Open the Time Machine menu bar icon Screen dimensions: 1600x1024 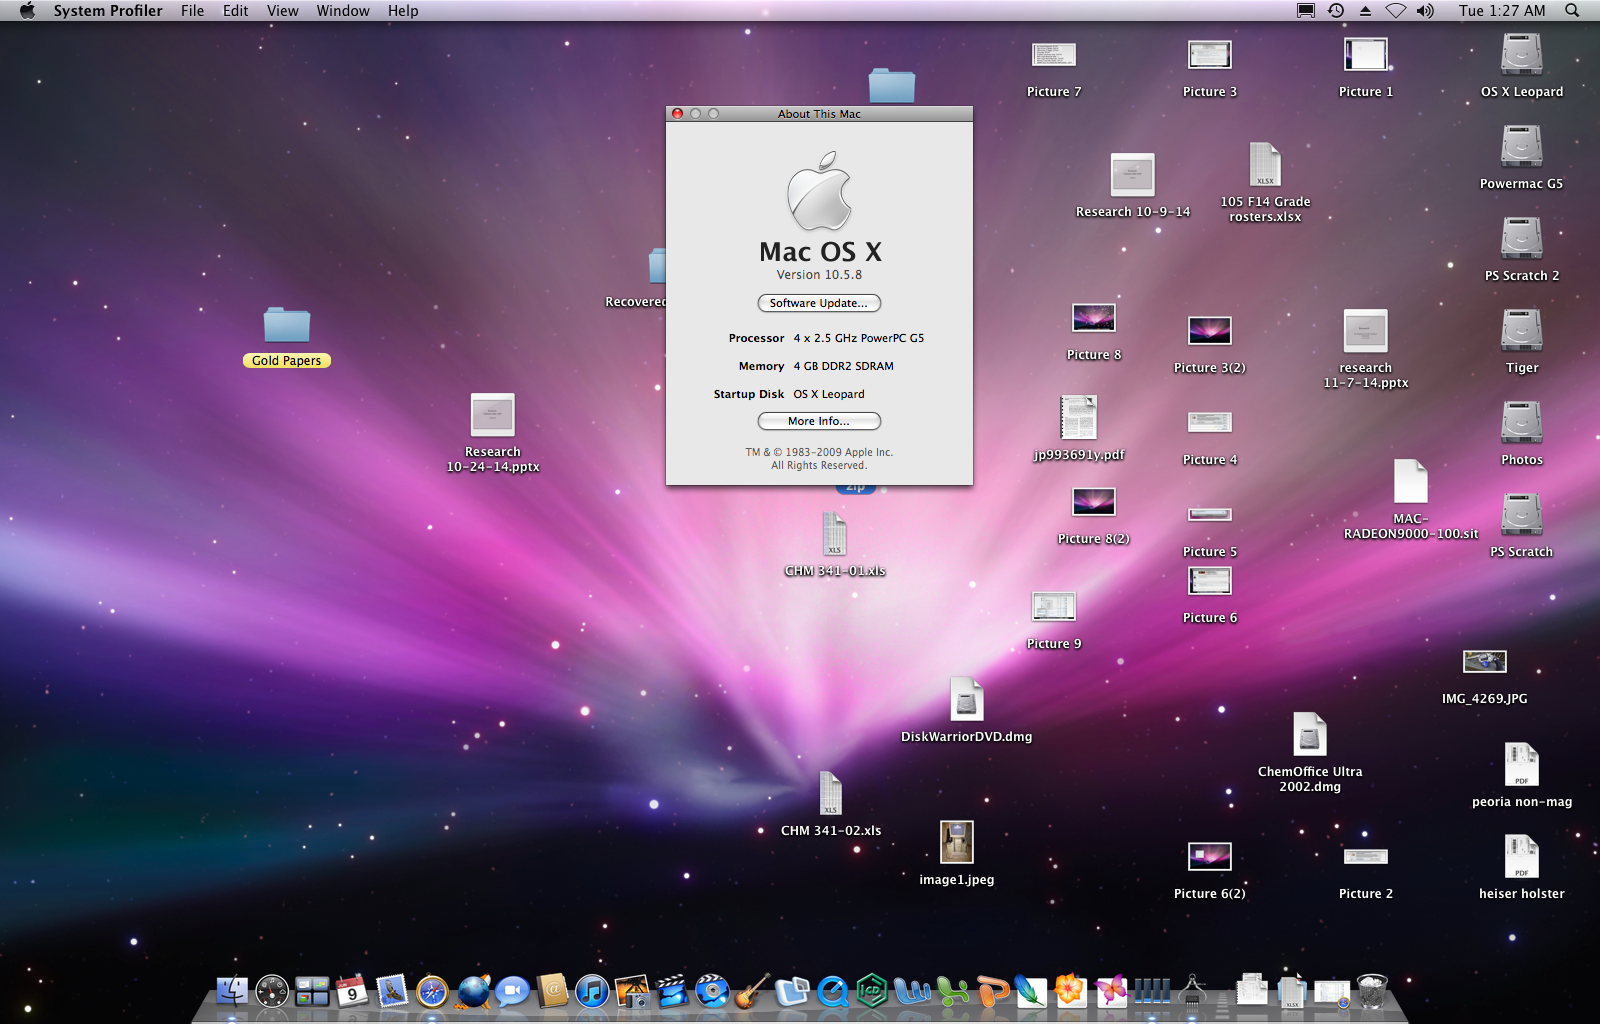pos(1336,11)
